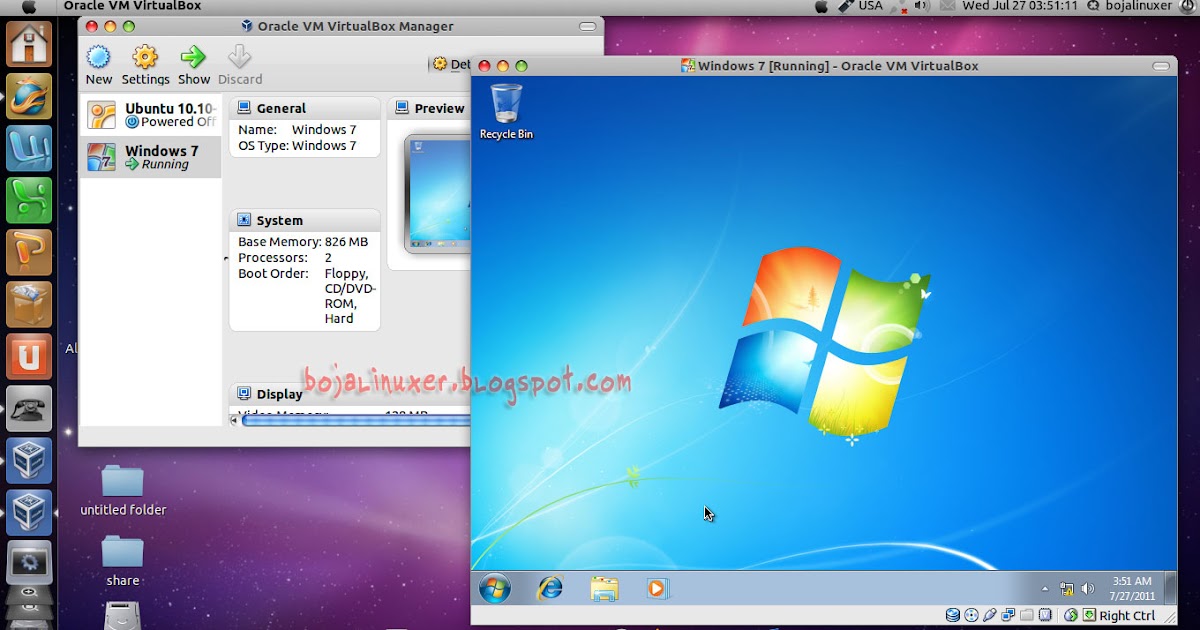Click the network adapters status icon

1008,615
